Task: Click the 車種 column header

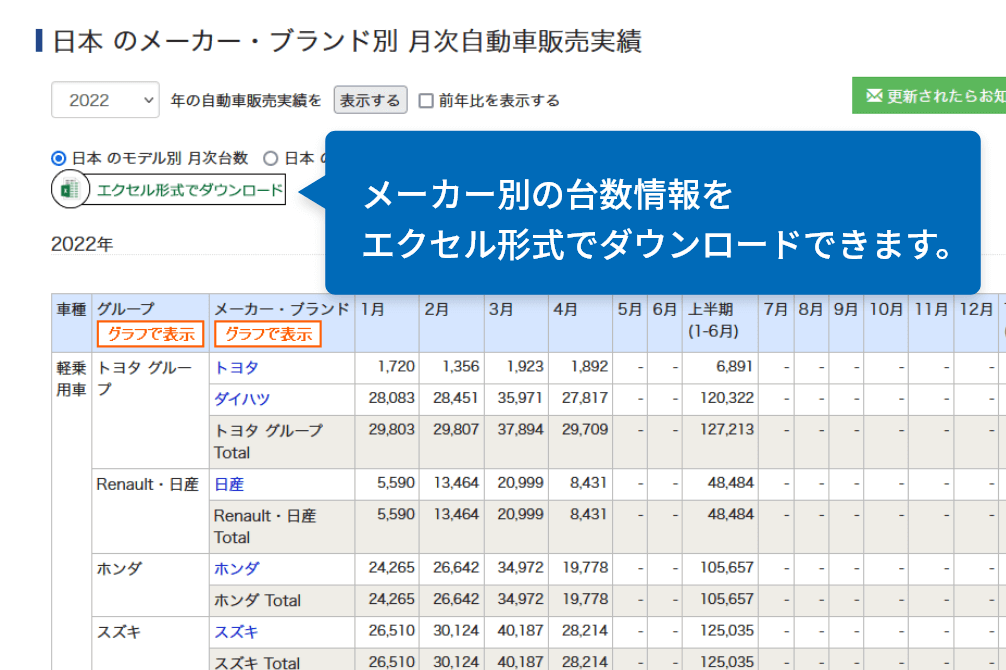Action: (x=71, y=323)
